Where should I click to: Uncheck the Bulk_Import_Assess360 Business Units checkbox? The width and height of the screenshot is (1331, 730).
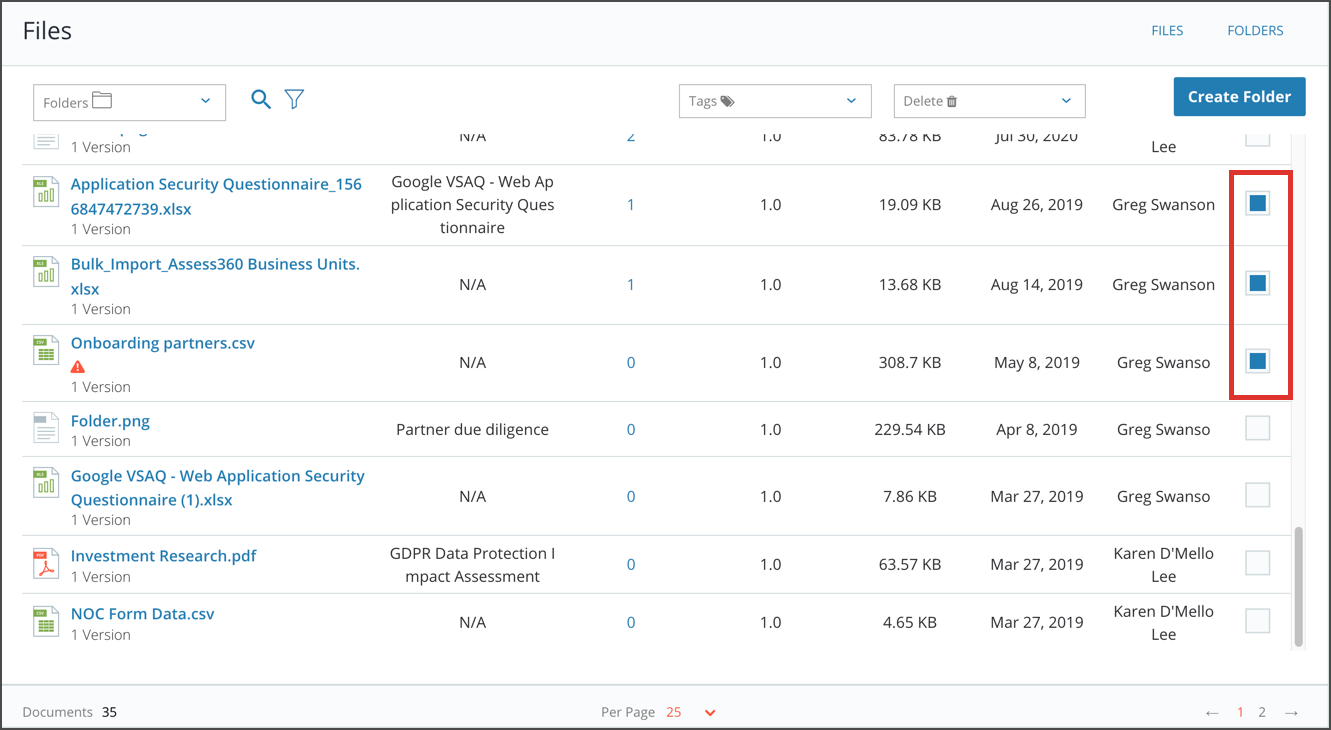click(1258, 284)
